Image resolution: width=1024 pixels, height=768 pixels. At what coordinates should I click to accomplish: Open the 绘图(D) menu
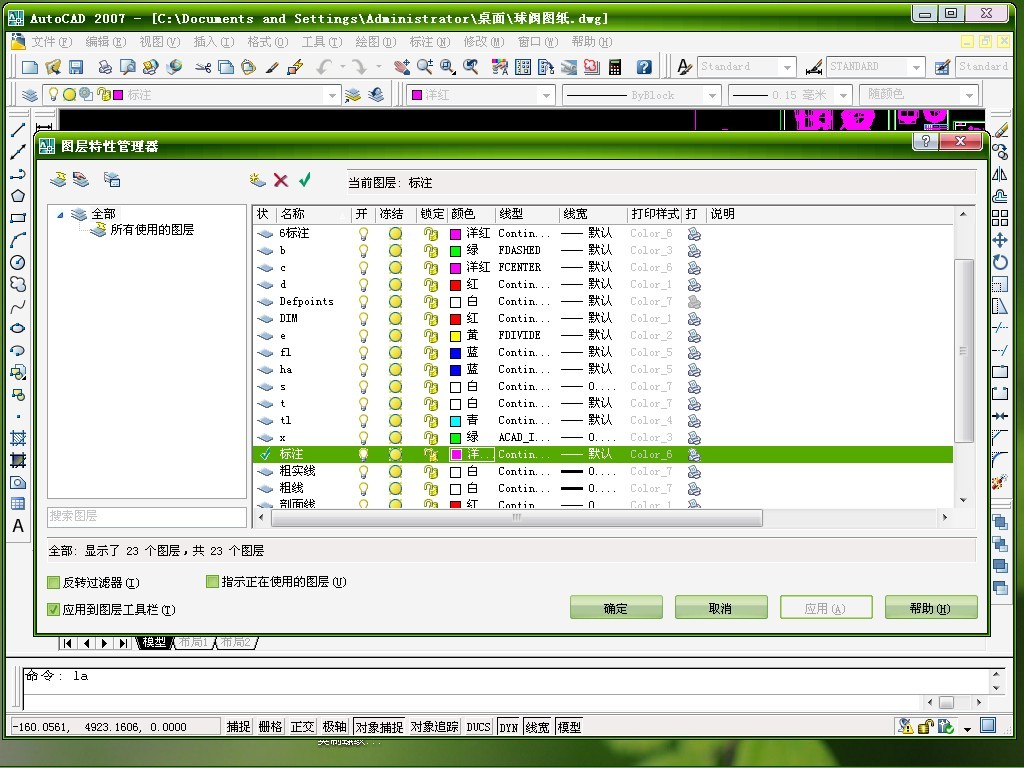tap(376, 42)
